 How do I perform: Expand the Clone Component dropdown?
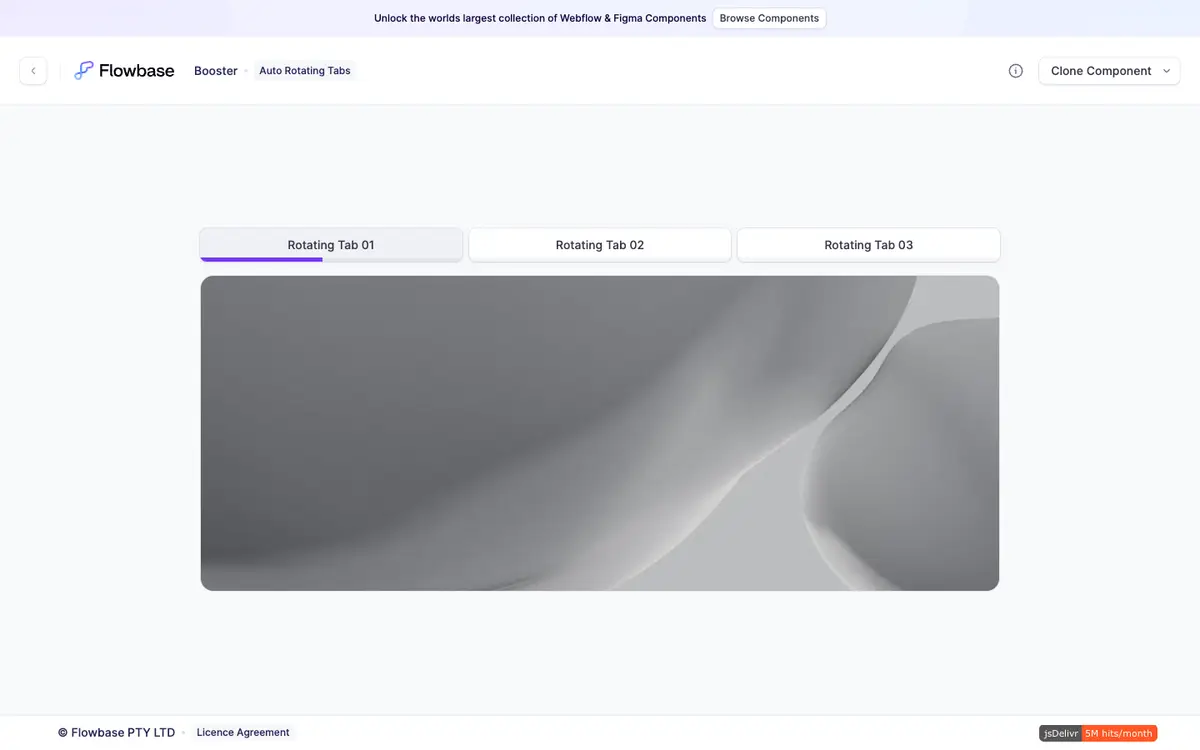1109,71
